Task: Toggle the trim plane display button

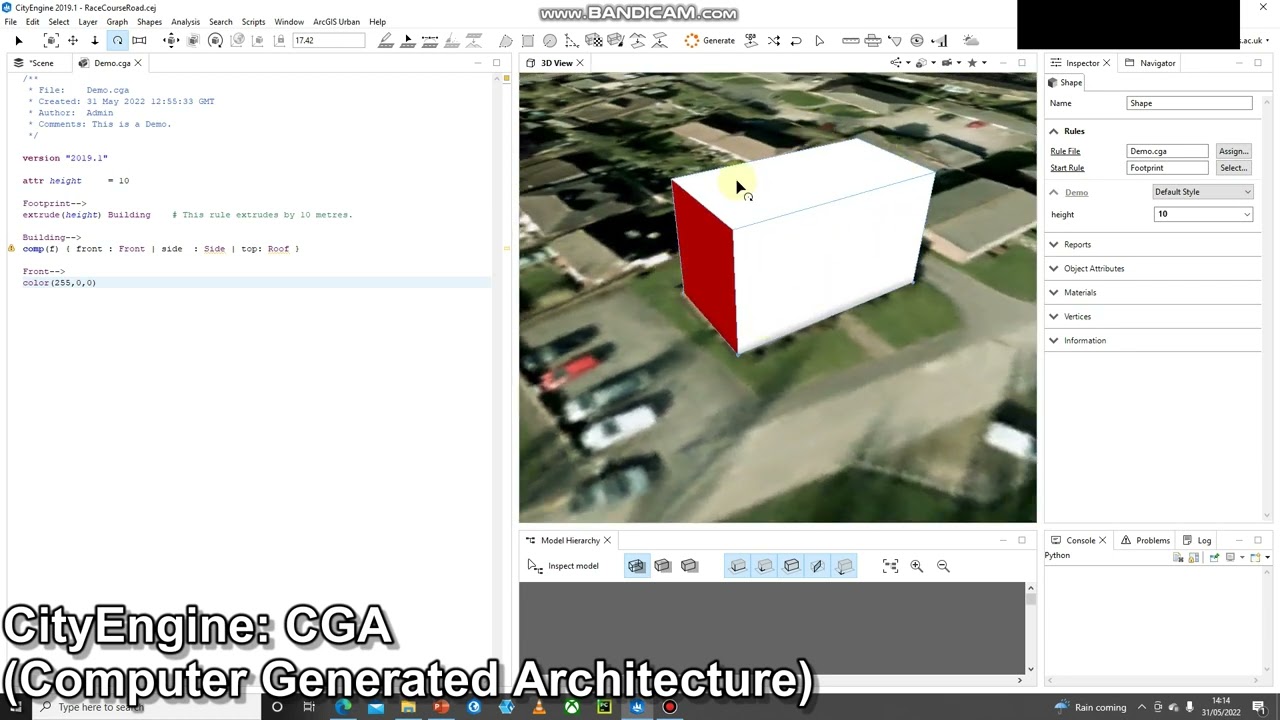Action: [x=817, y=566]
